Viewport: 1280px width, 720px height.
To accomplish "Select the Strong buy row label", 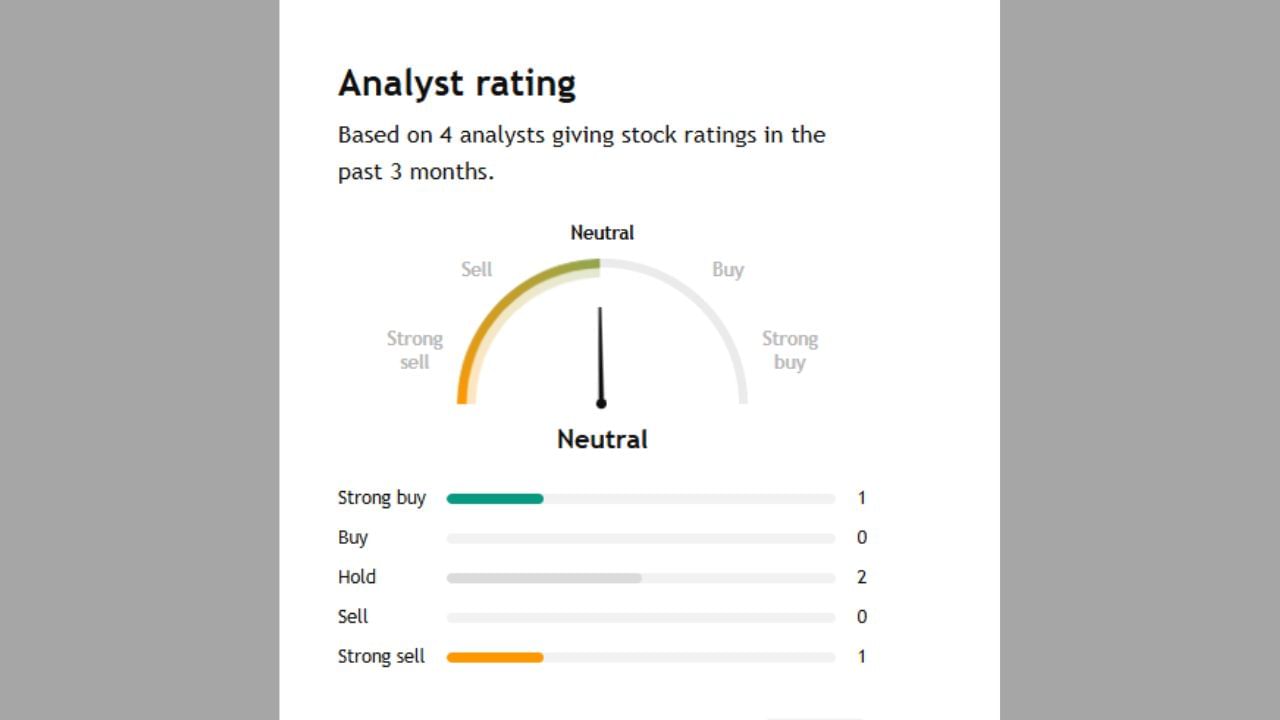I will pos(381,498).
